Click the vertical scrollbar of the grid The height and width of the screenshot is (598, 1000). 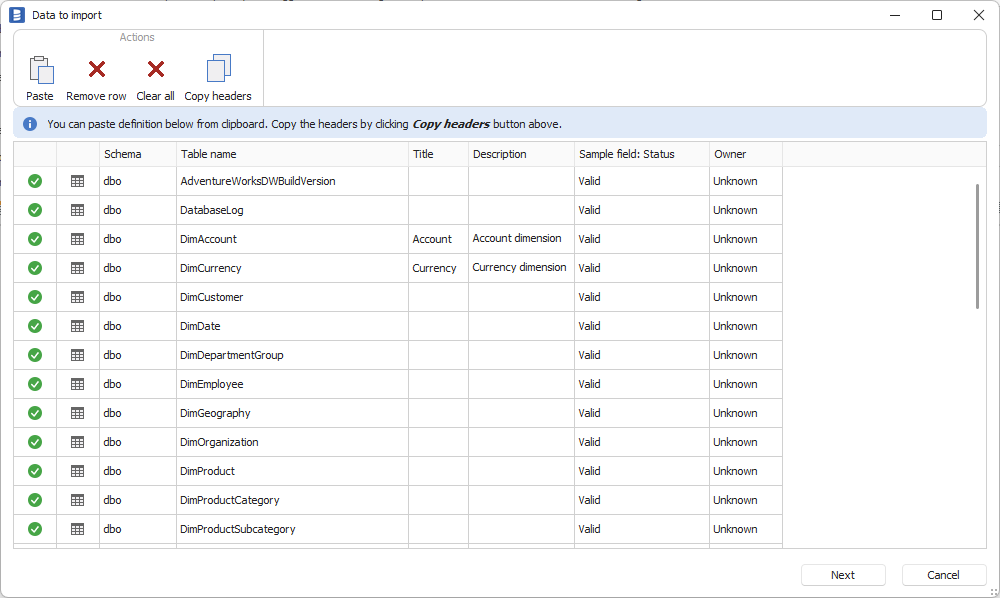tap(978, 246)
